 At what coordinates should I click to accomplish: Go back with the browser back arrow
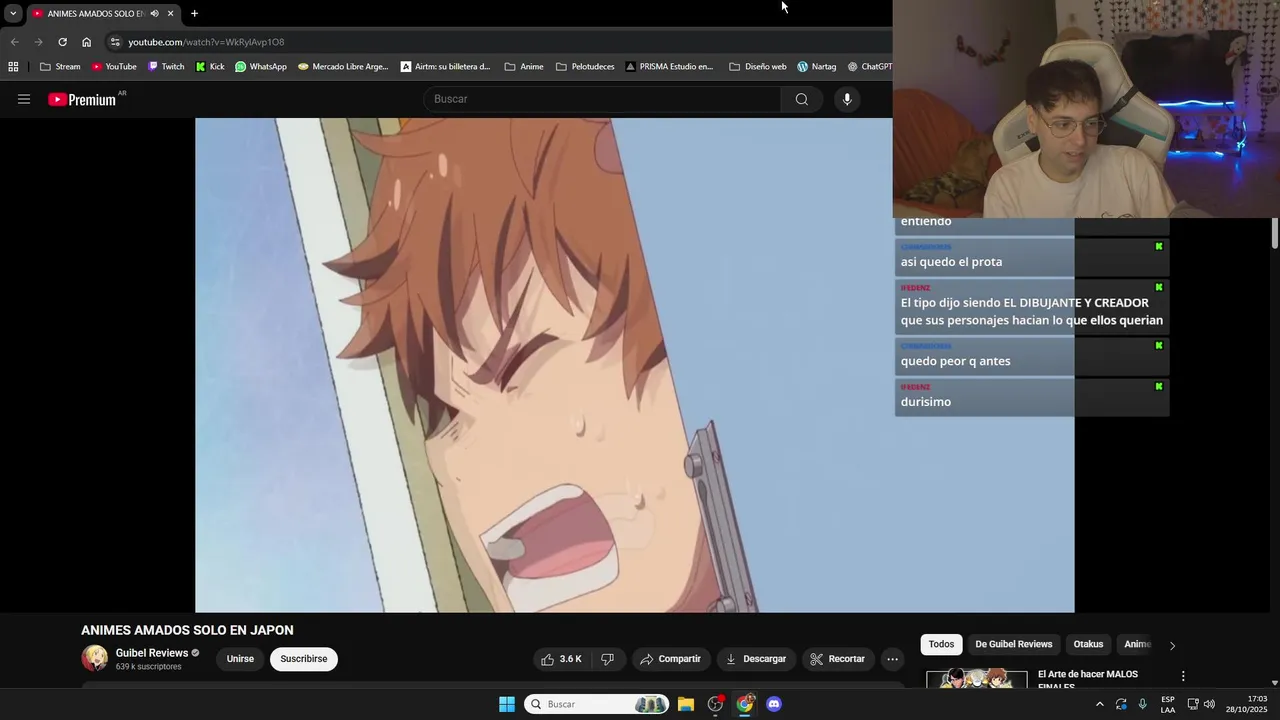(14, 42)
